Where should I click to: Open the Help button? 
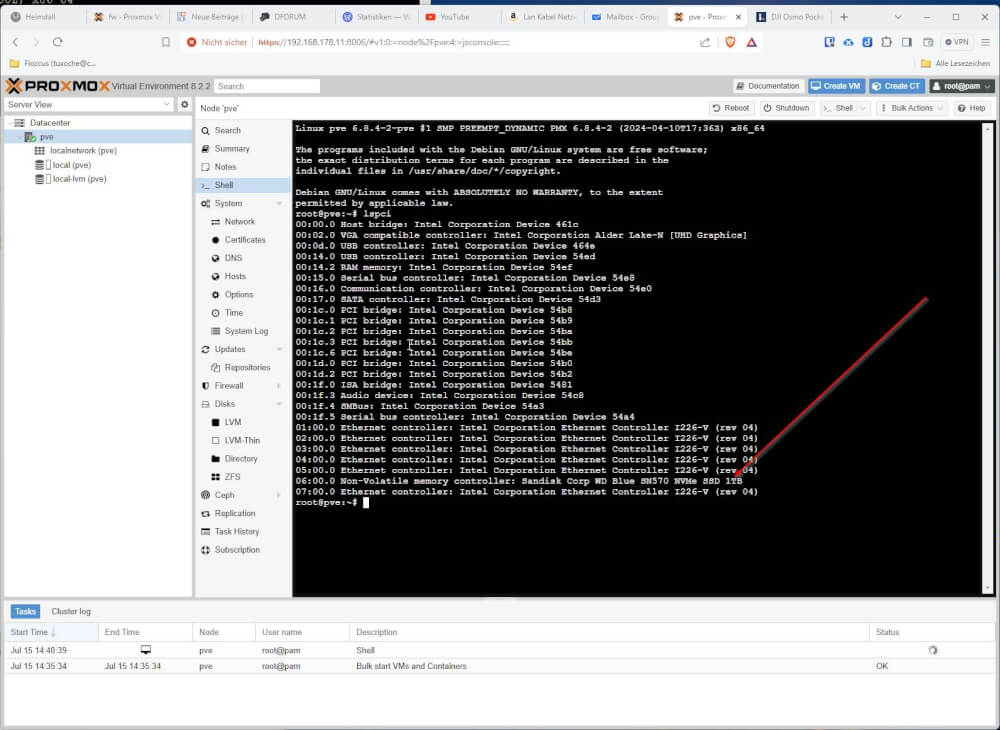pos(971,108)
